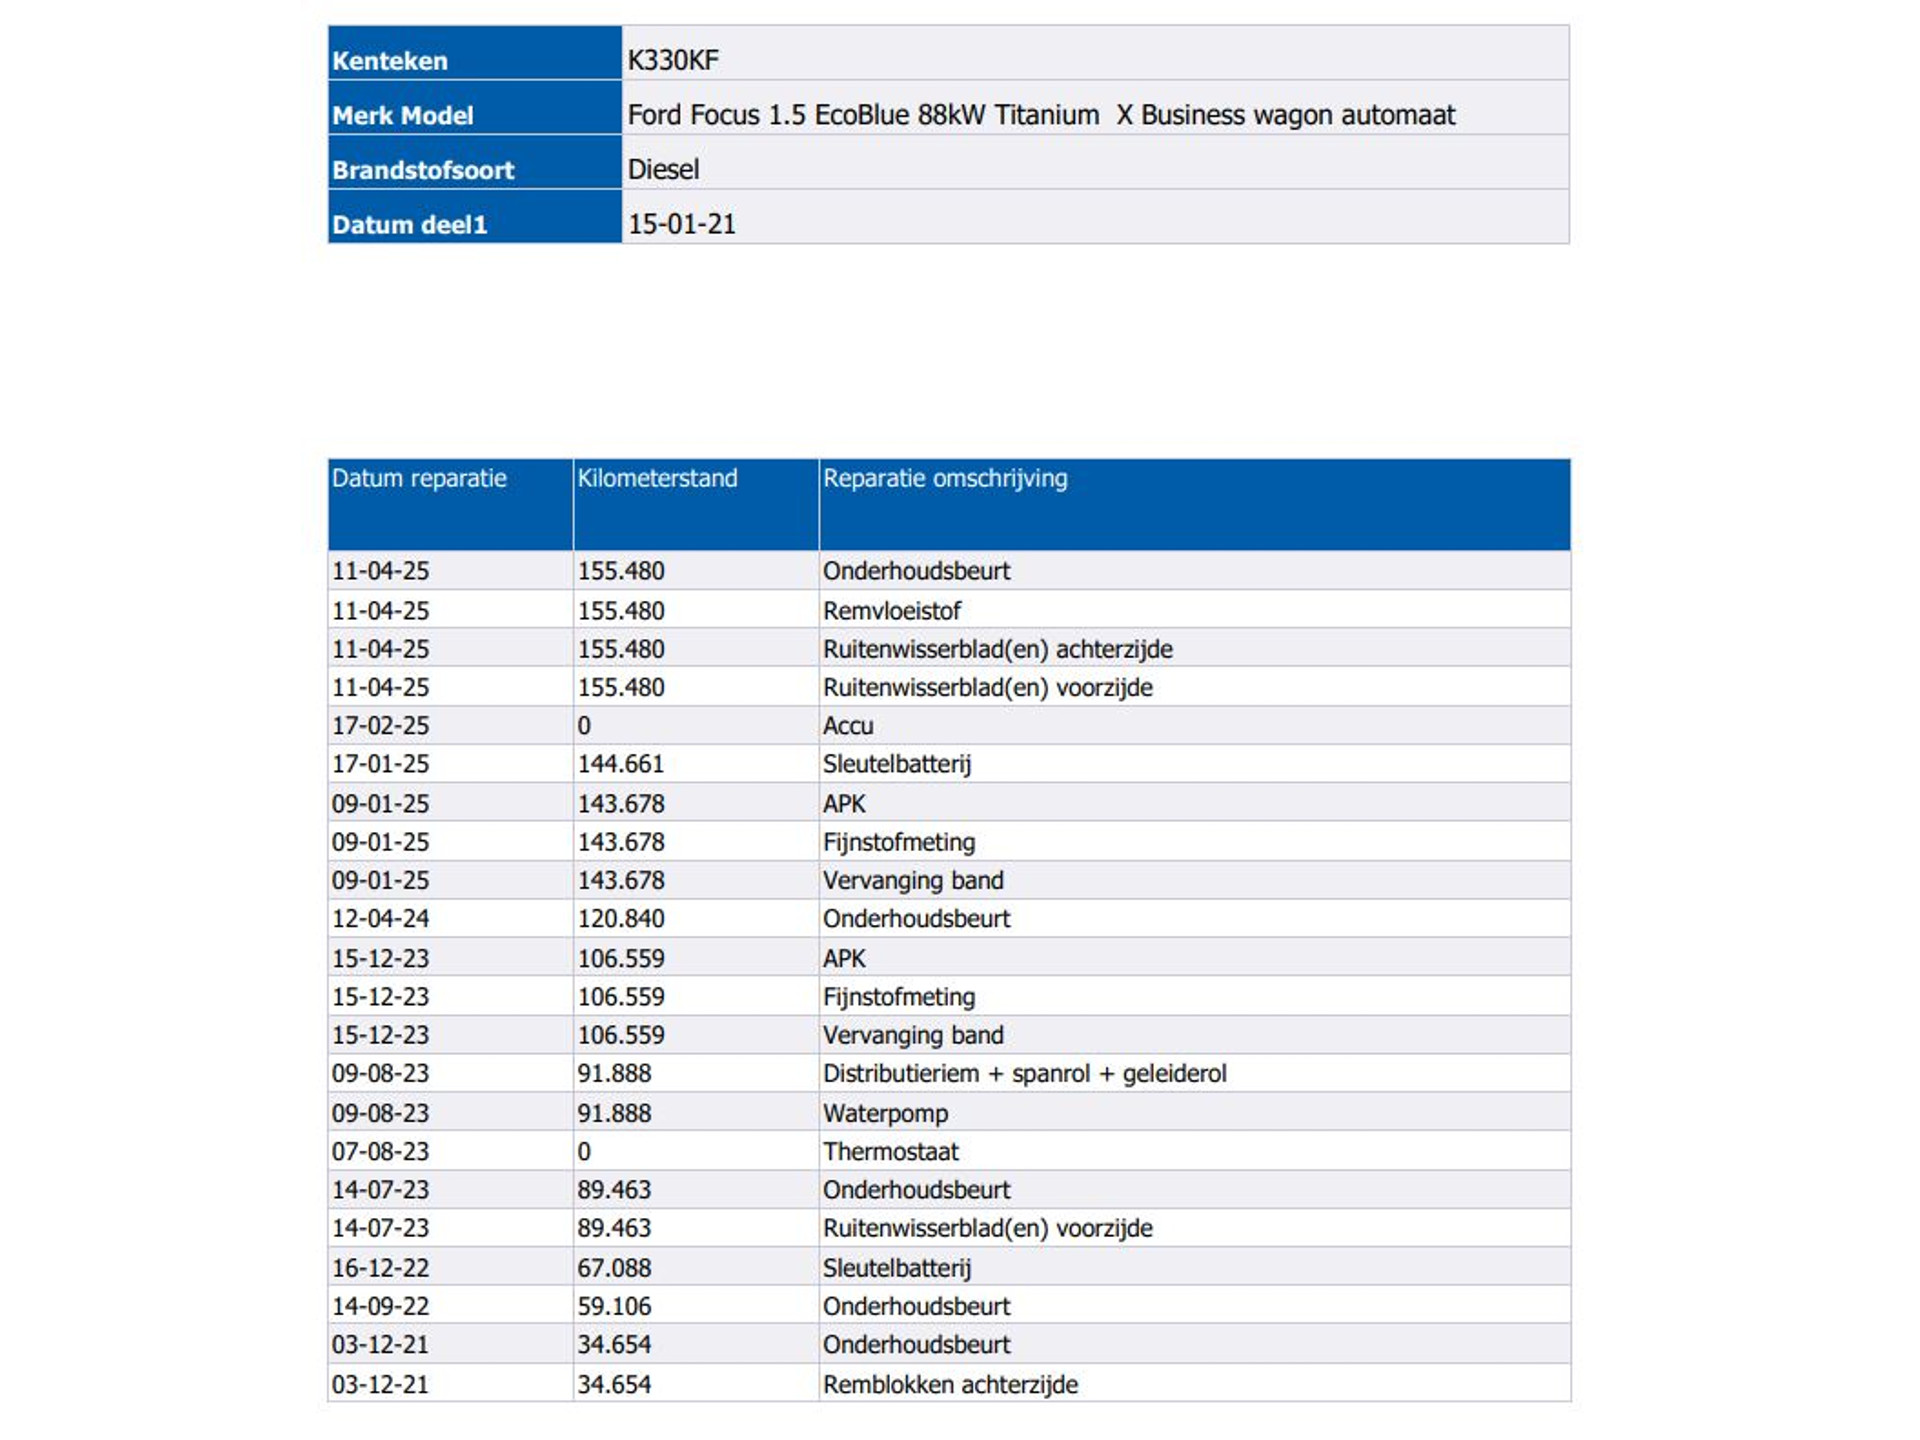Viewport: 1920px width, 1440px height.
Task: Click the Kilometerstand column header
Action: coord(696,504)
